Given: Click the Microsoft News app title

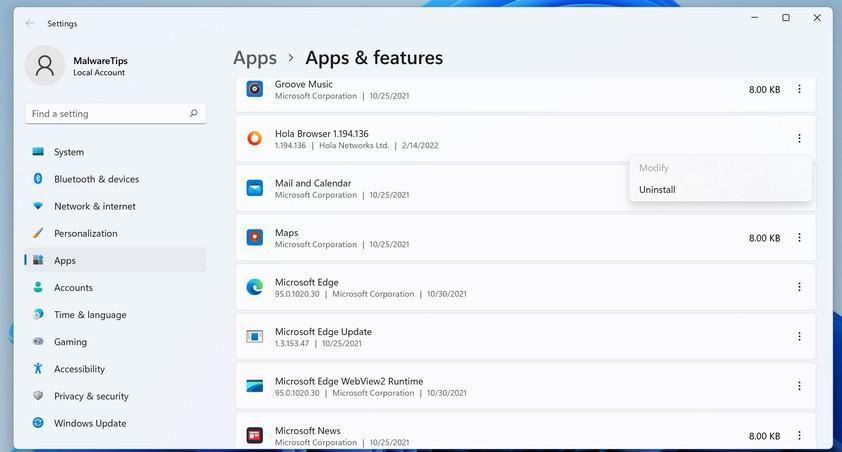Looking at the screenshot, I should [x=308, y=431].
